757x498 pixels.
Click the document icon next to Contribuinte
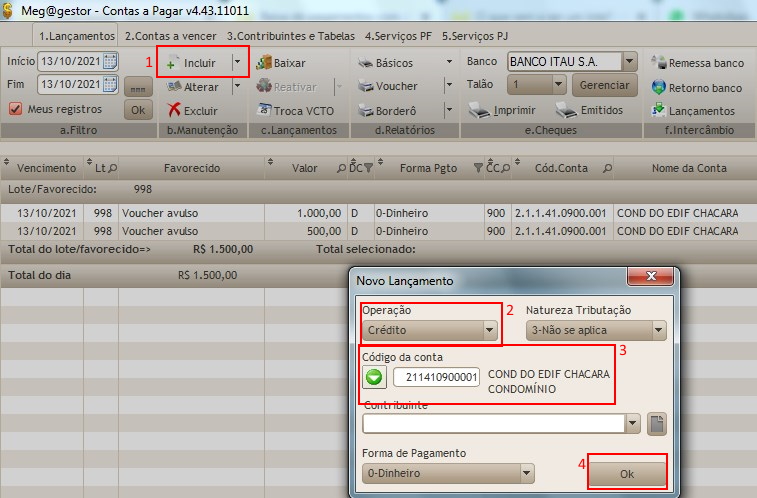(656, 423)
